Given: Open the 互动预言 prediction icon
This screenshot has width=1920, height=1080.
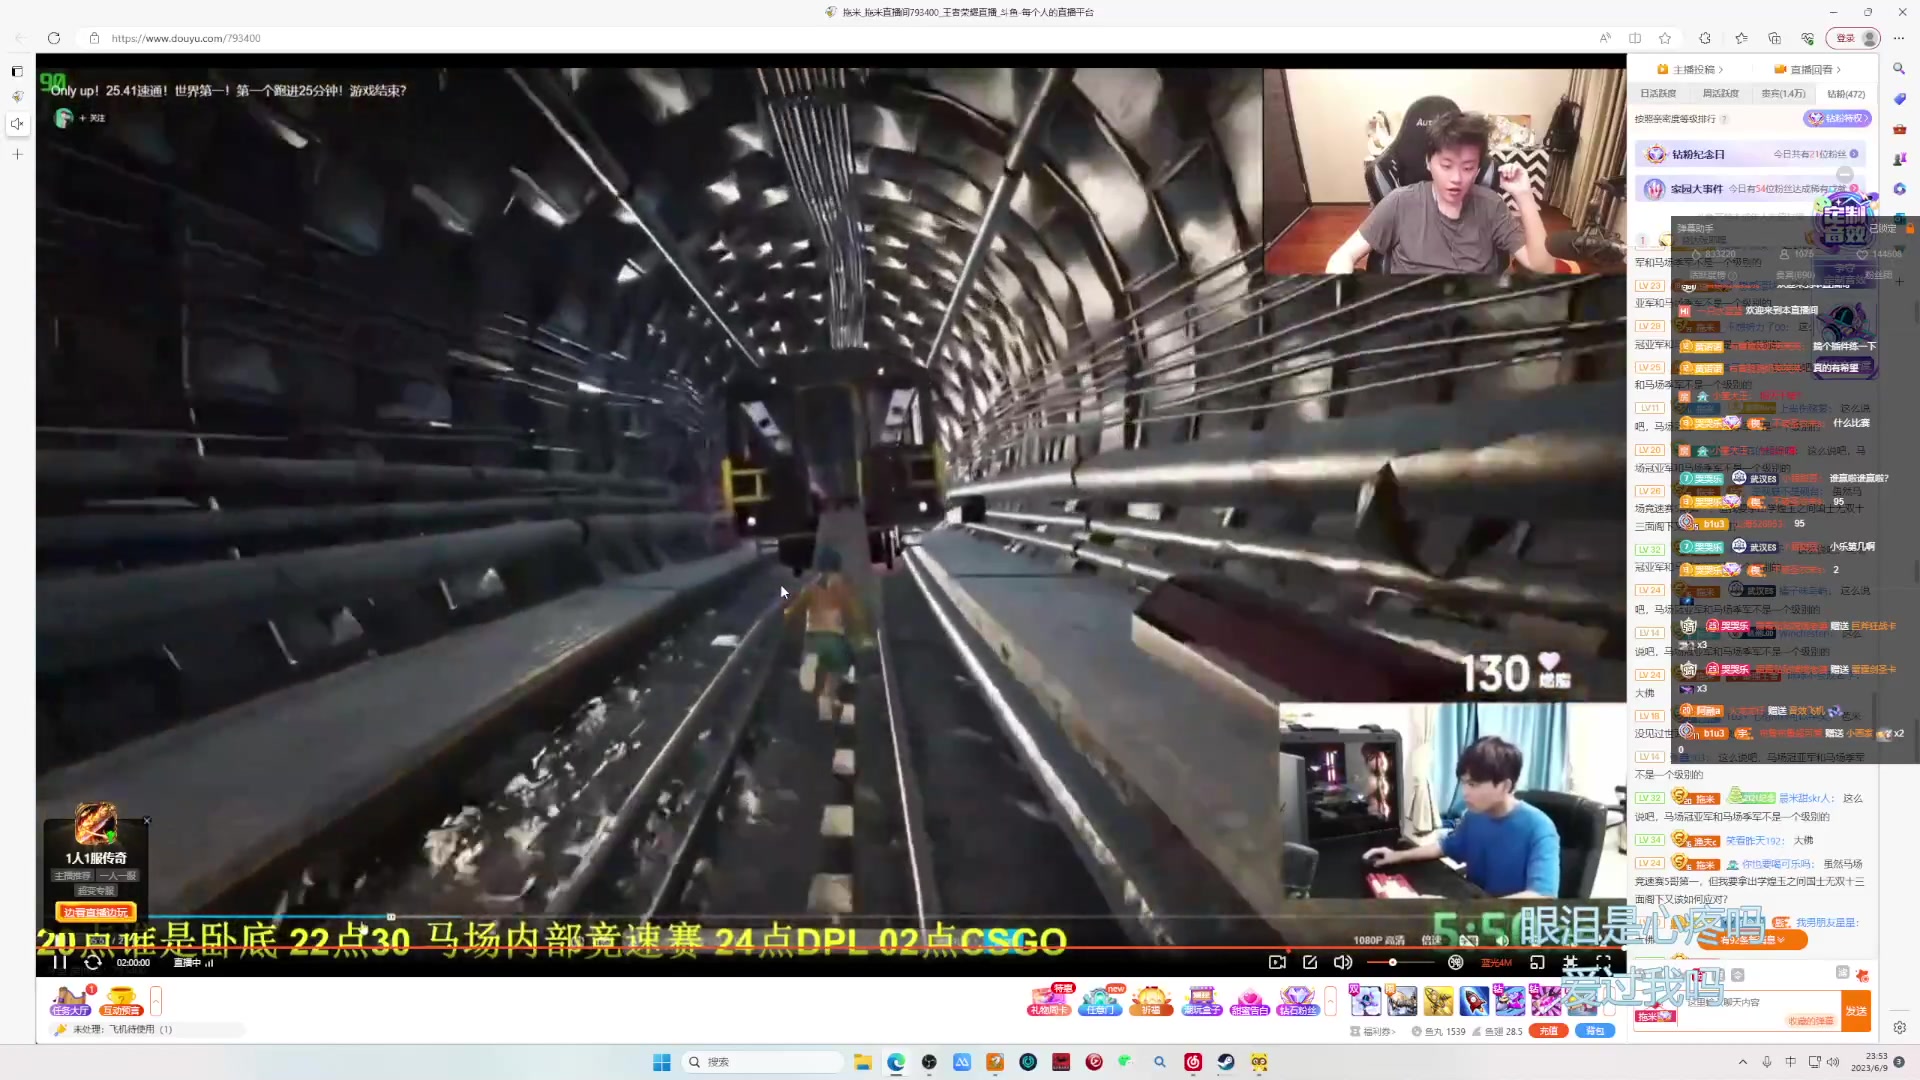Looking at the screenshot, I should click(x=121, y=1000).
